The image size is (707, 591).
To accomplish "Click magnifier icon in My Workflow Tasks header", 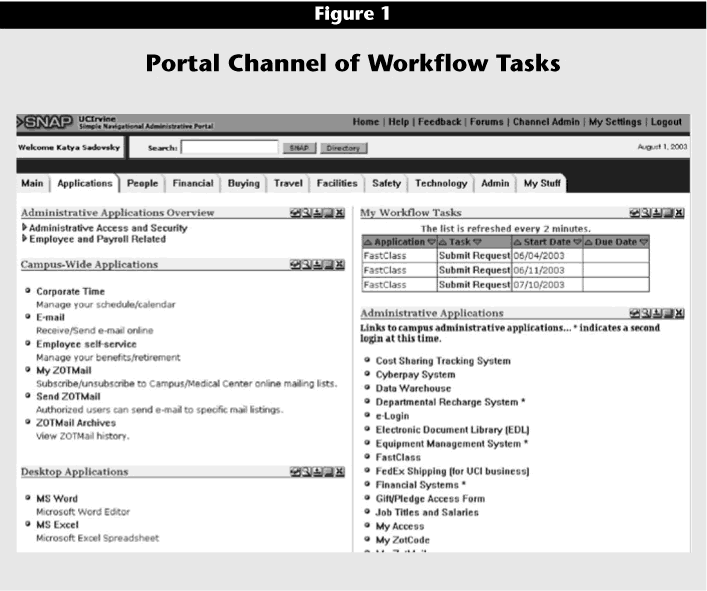I will [x=646, y=213].
